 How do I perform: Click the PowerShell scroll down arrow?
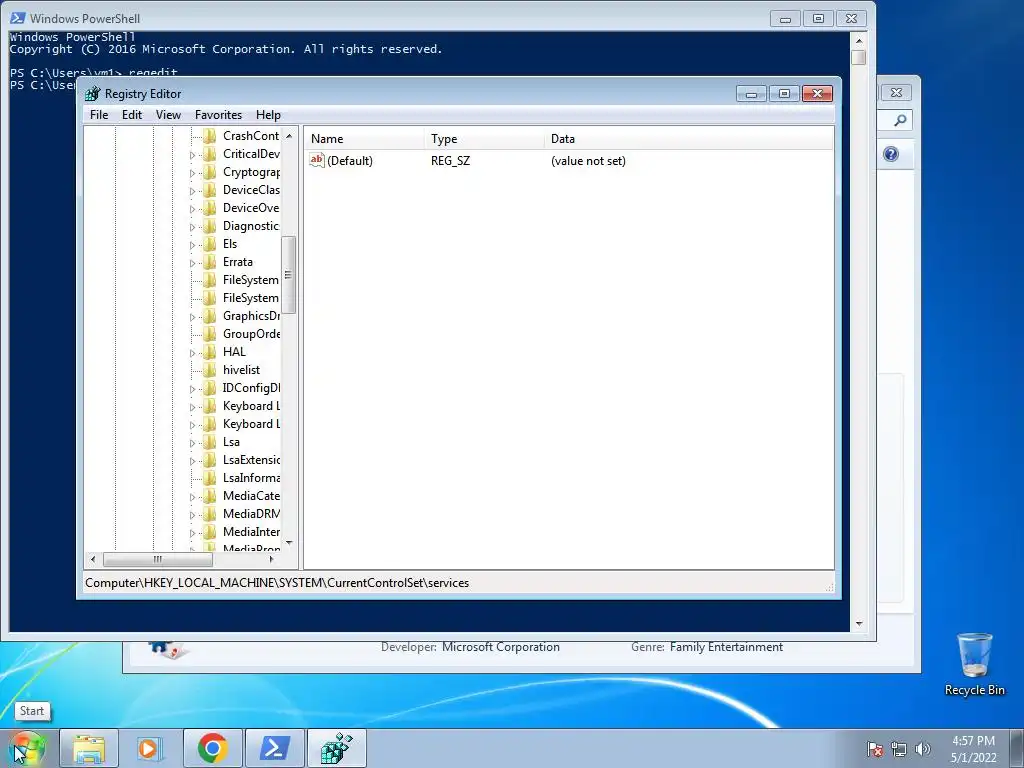pyautogui.click(x=859, y=624)
